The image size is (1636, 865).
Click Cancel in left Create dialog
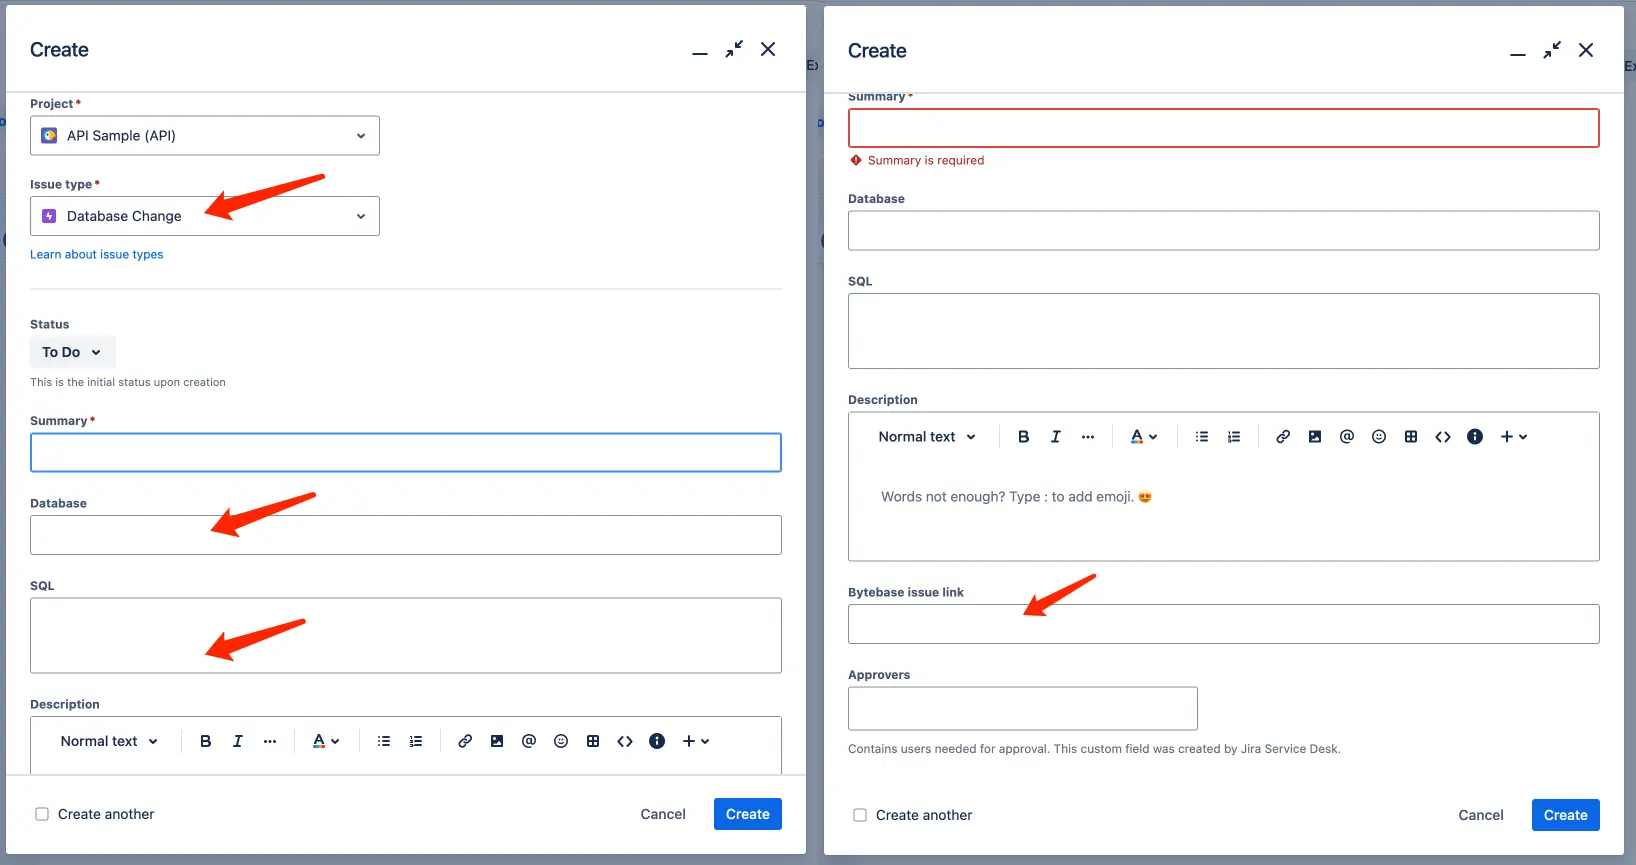tap(663, 814)
